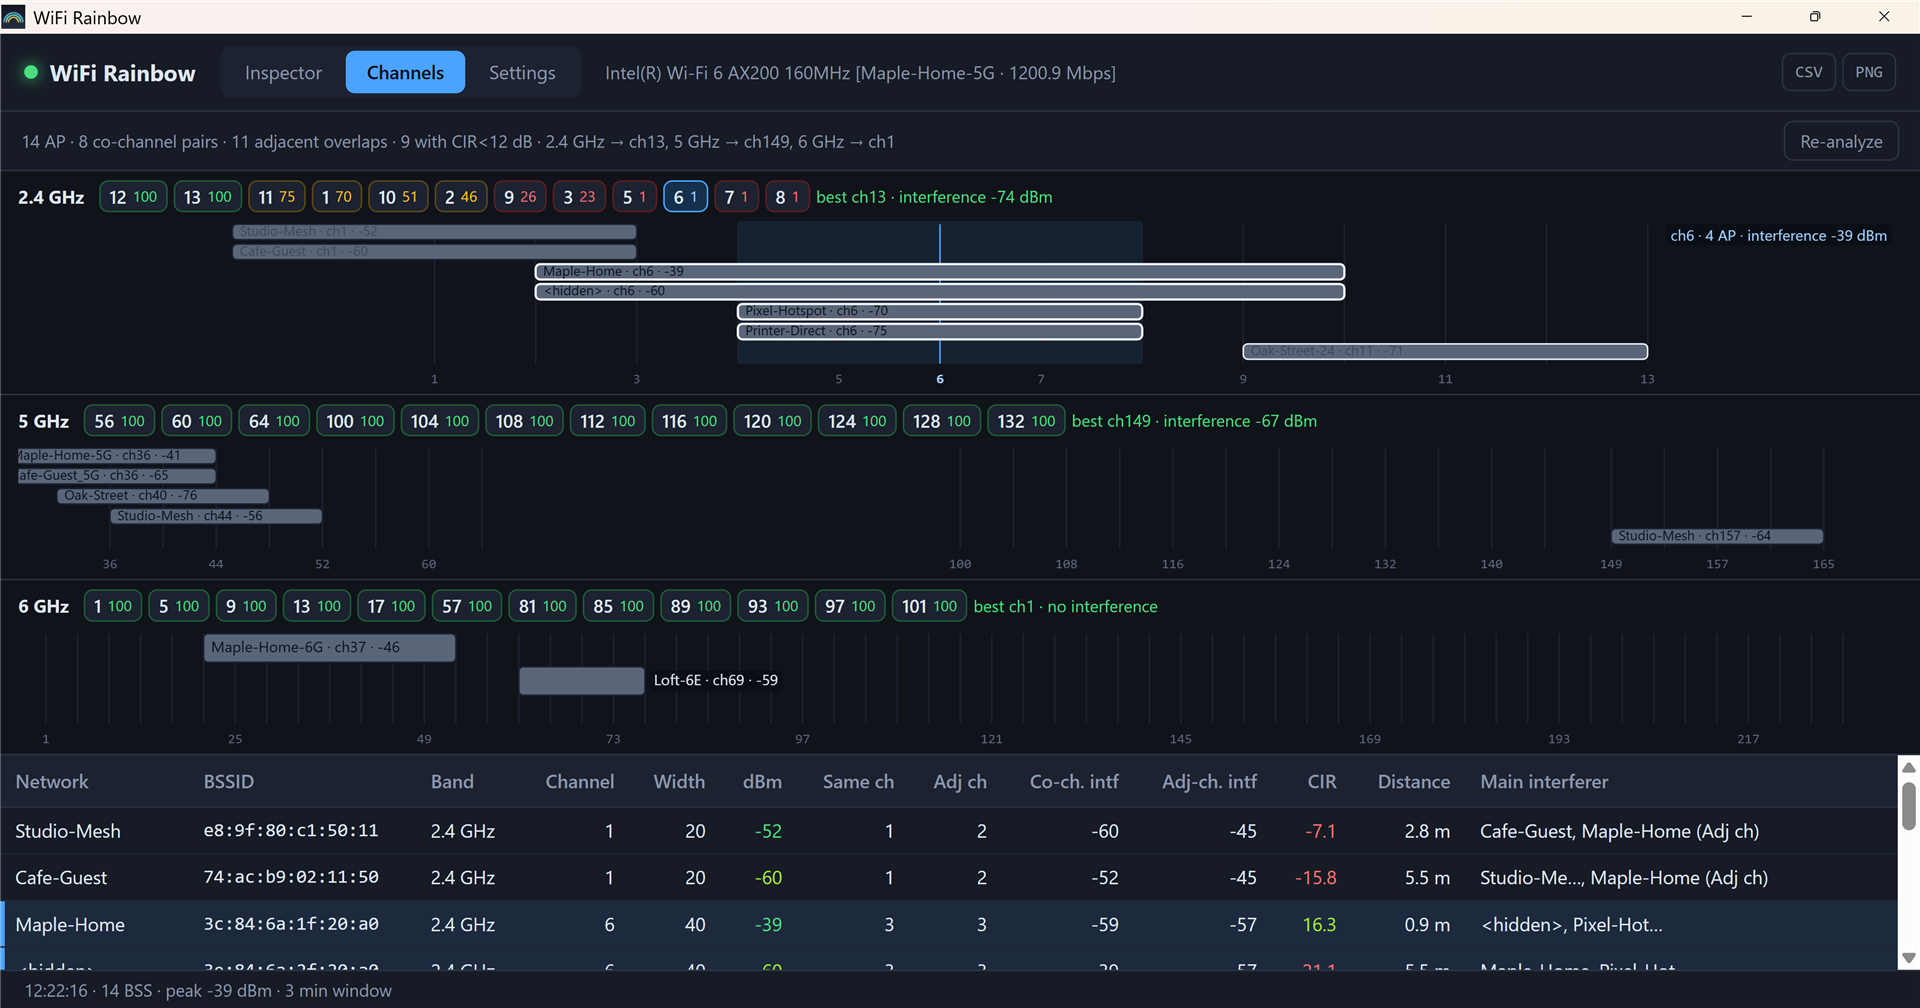Export data with the CSV button

[1808, 72]
